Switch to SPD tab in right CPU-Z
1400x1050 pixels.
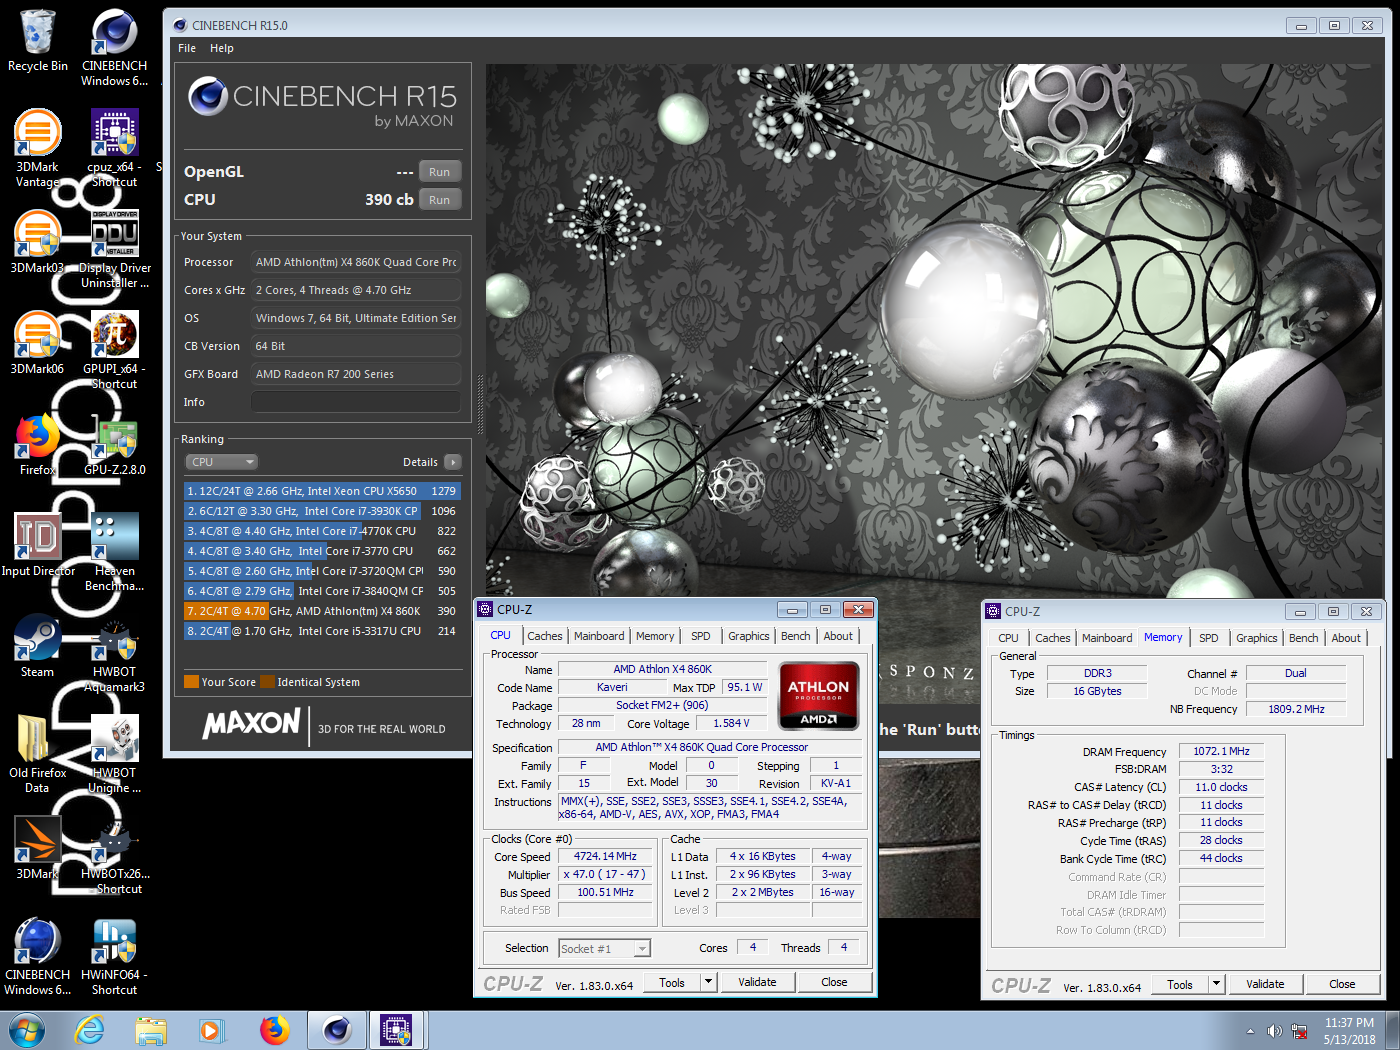click(x=1209, y=638)
